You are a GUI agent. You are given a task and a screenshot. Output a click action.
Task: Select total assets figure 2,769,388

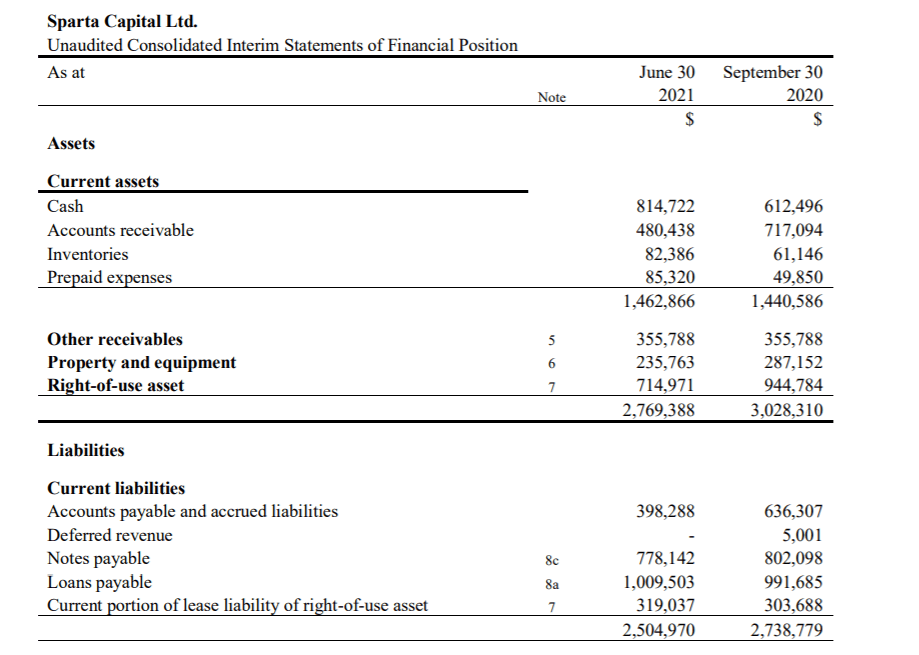coord(659,410)
